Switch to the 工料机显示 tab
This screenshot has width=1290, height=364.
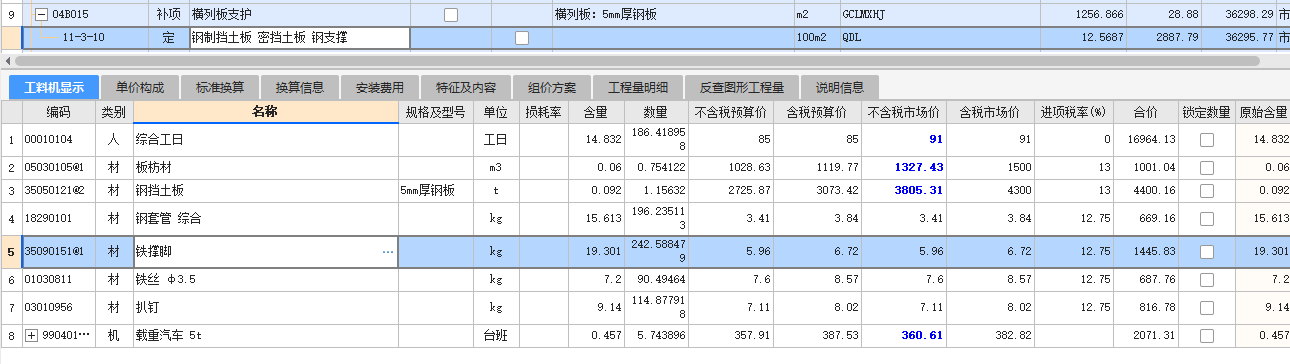pyautogui.click(x=54, y=87)
